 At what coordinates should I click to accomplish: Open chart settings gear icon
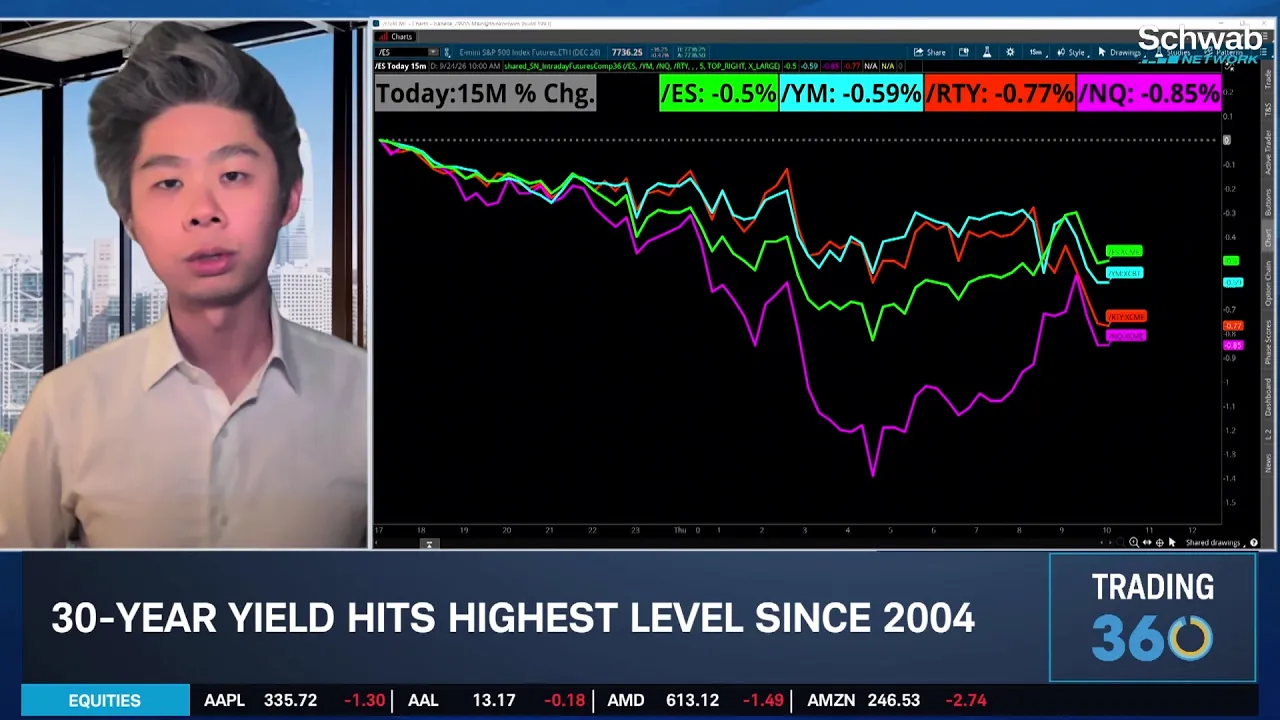1010,52
